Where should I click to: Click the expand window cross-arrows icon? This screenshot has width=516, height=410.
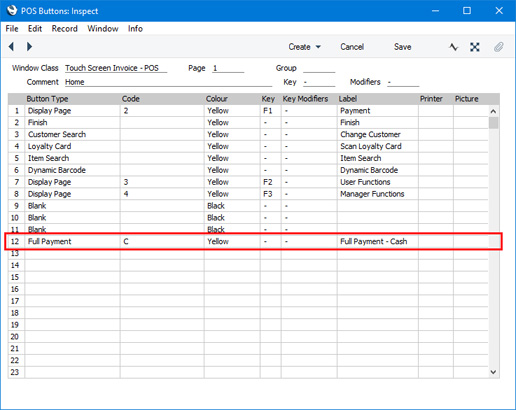(475, 47)
